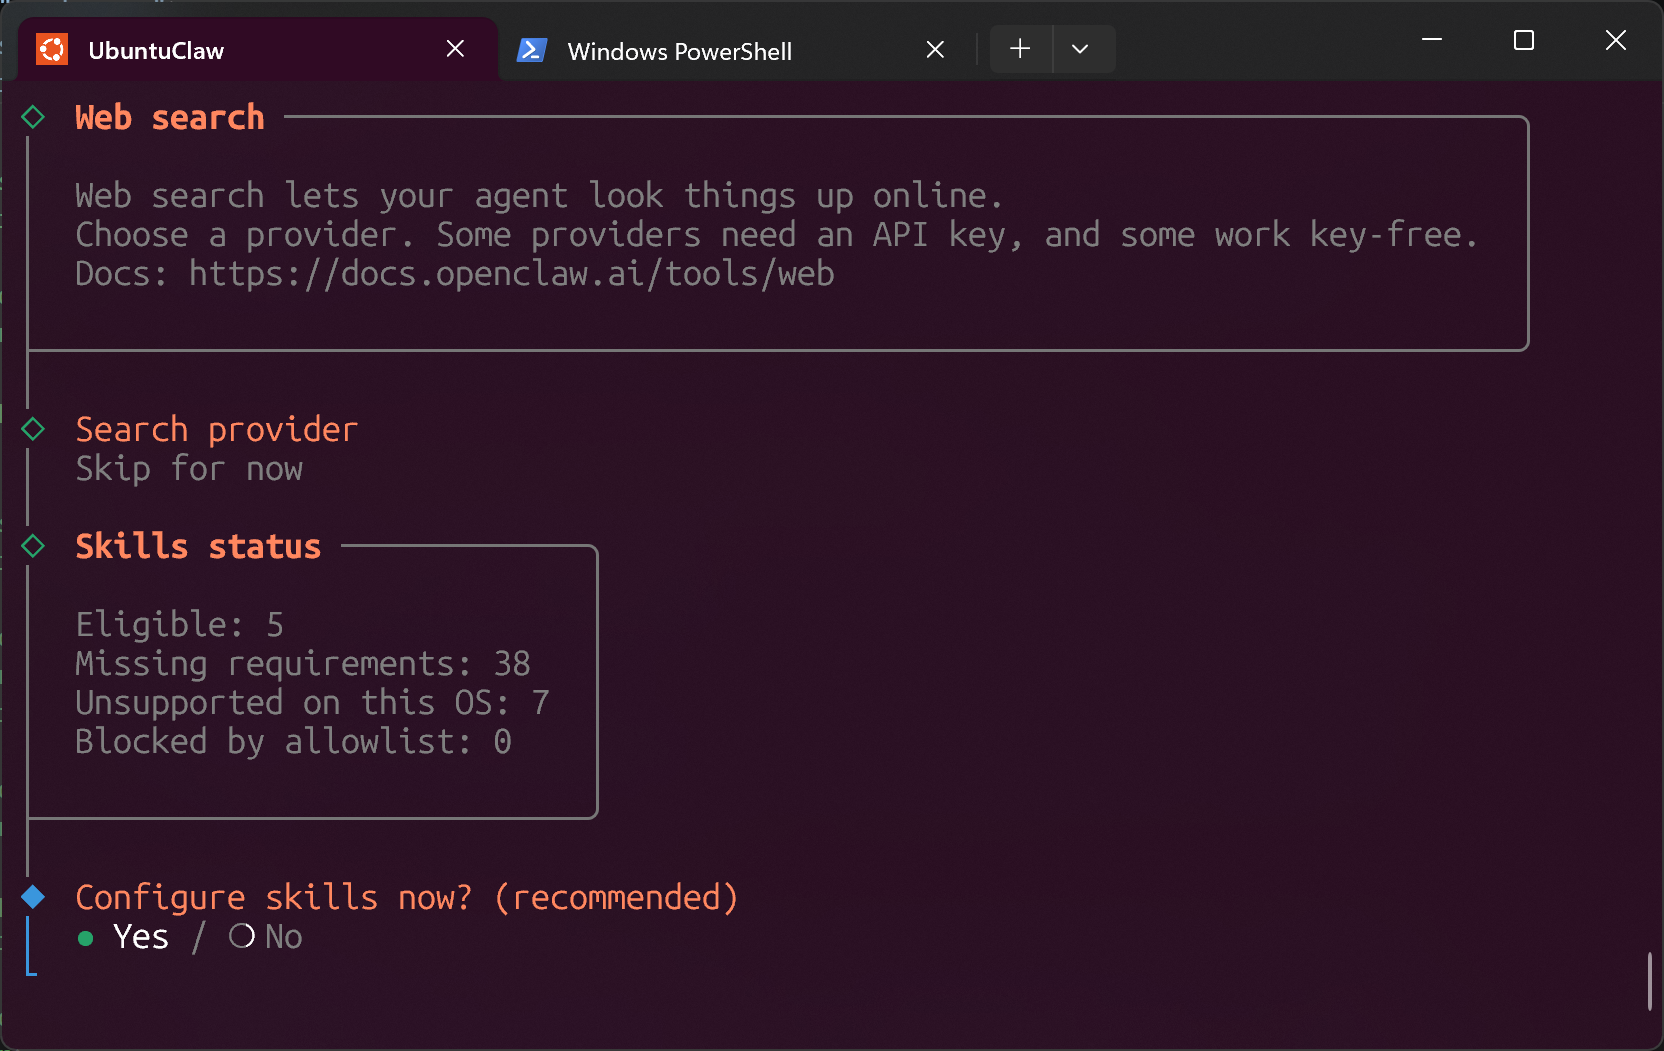Click the 'Missing requirements: 38' line
The width and height of the screenshot is (1664, 1051).
(303, 664)
